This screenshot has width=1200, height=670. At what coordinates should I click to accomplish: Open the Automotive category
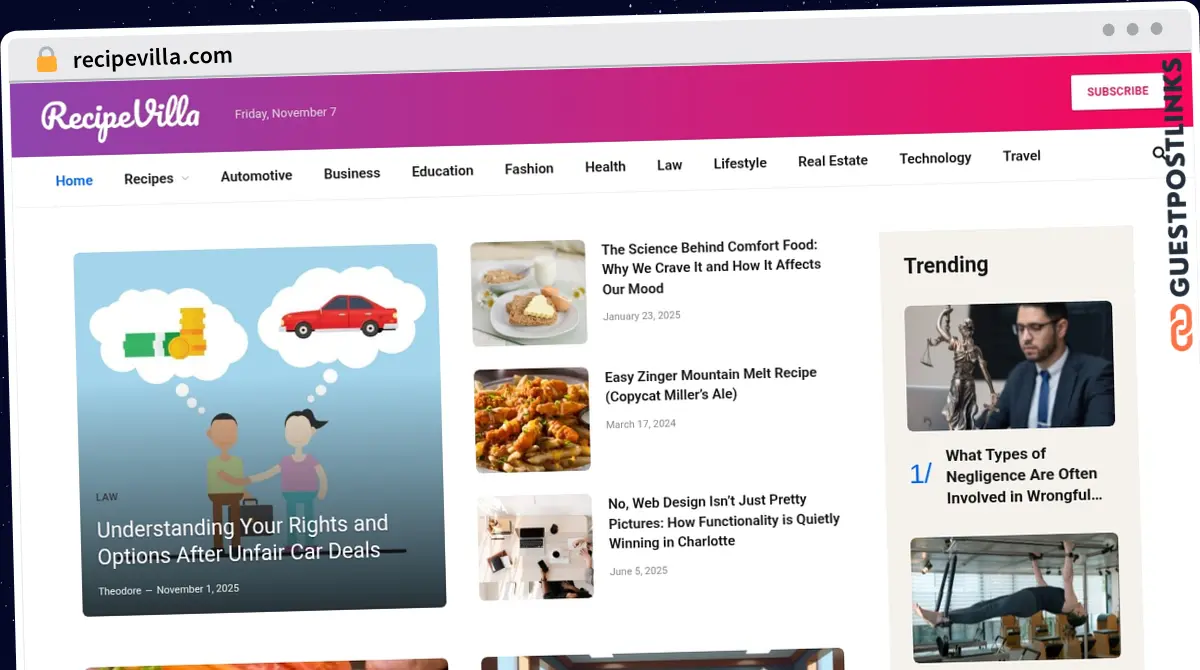256,175
